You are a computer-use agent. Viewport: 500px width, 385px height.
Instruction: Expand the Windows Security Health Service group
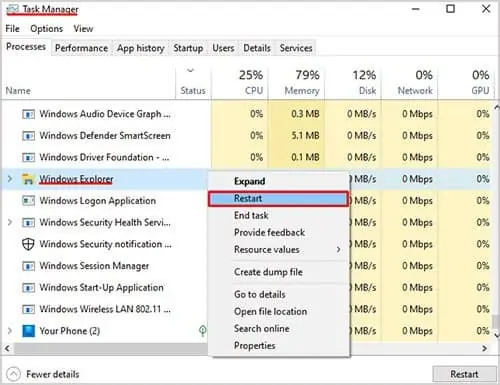click(x=10, y=222)
